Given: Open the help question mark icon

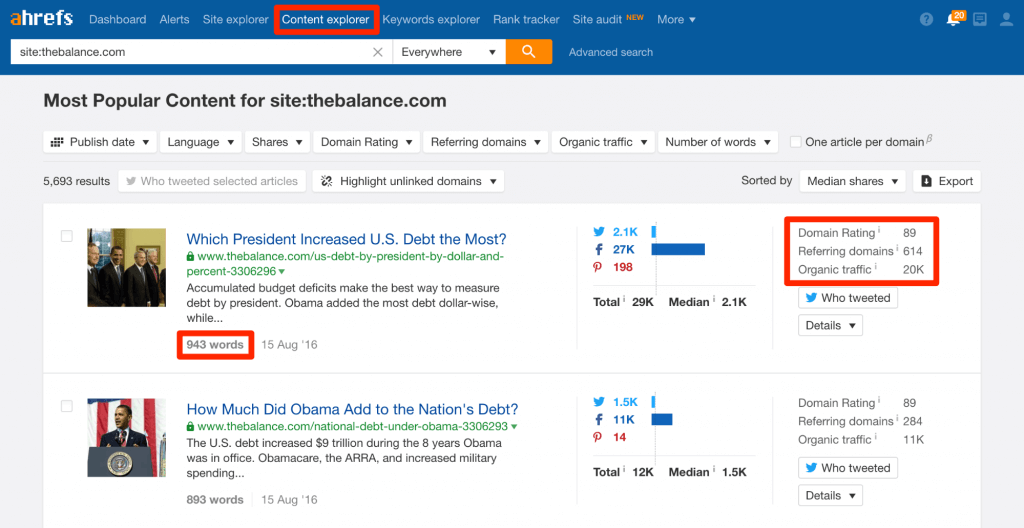Looking at the screenshot, I should pos(926,20).
